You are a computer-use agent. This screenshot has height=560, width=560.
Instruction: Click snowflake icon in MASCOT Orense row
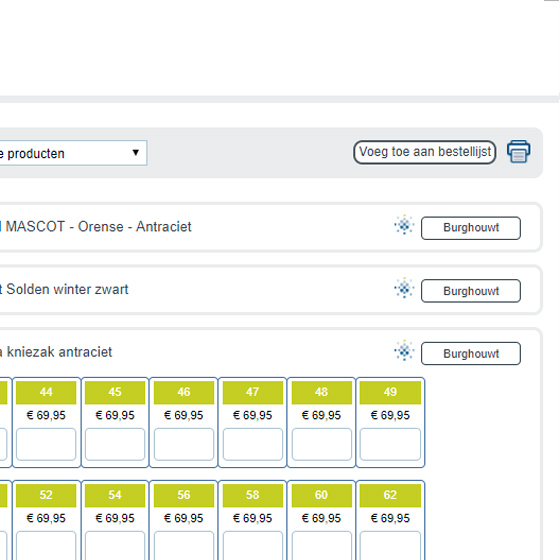click(404, 225)
